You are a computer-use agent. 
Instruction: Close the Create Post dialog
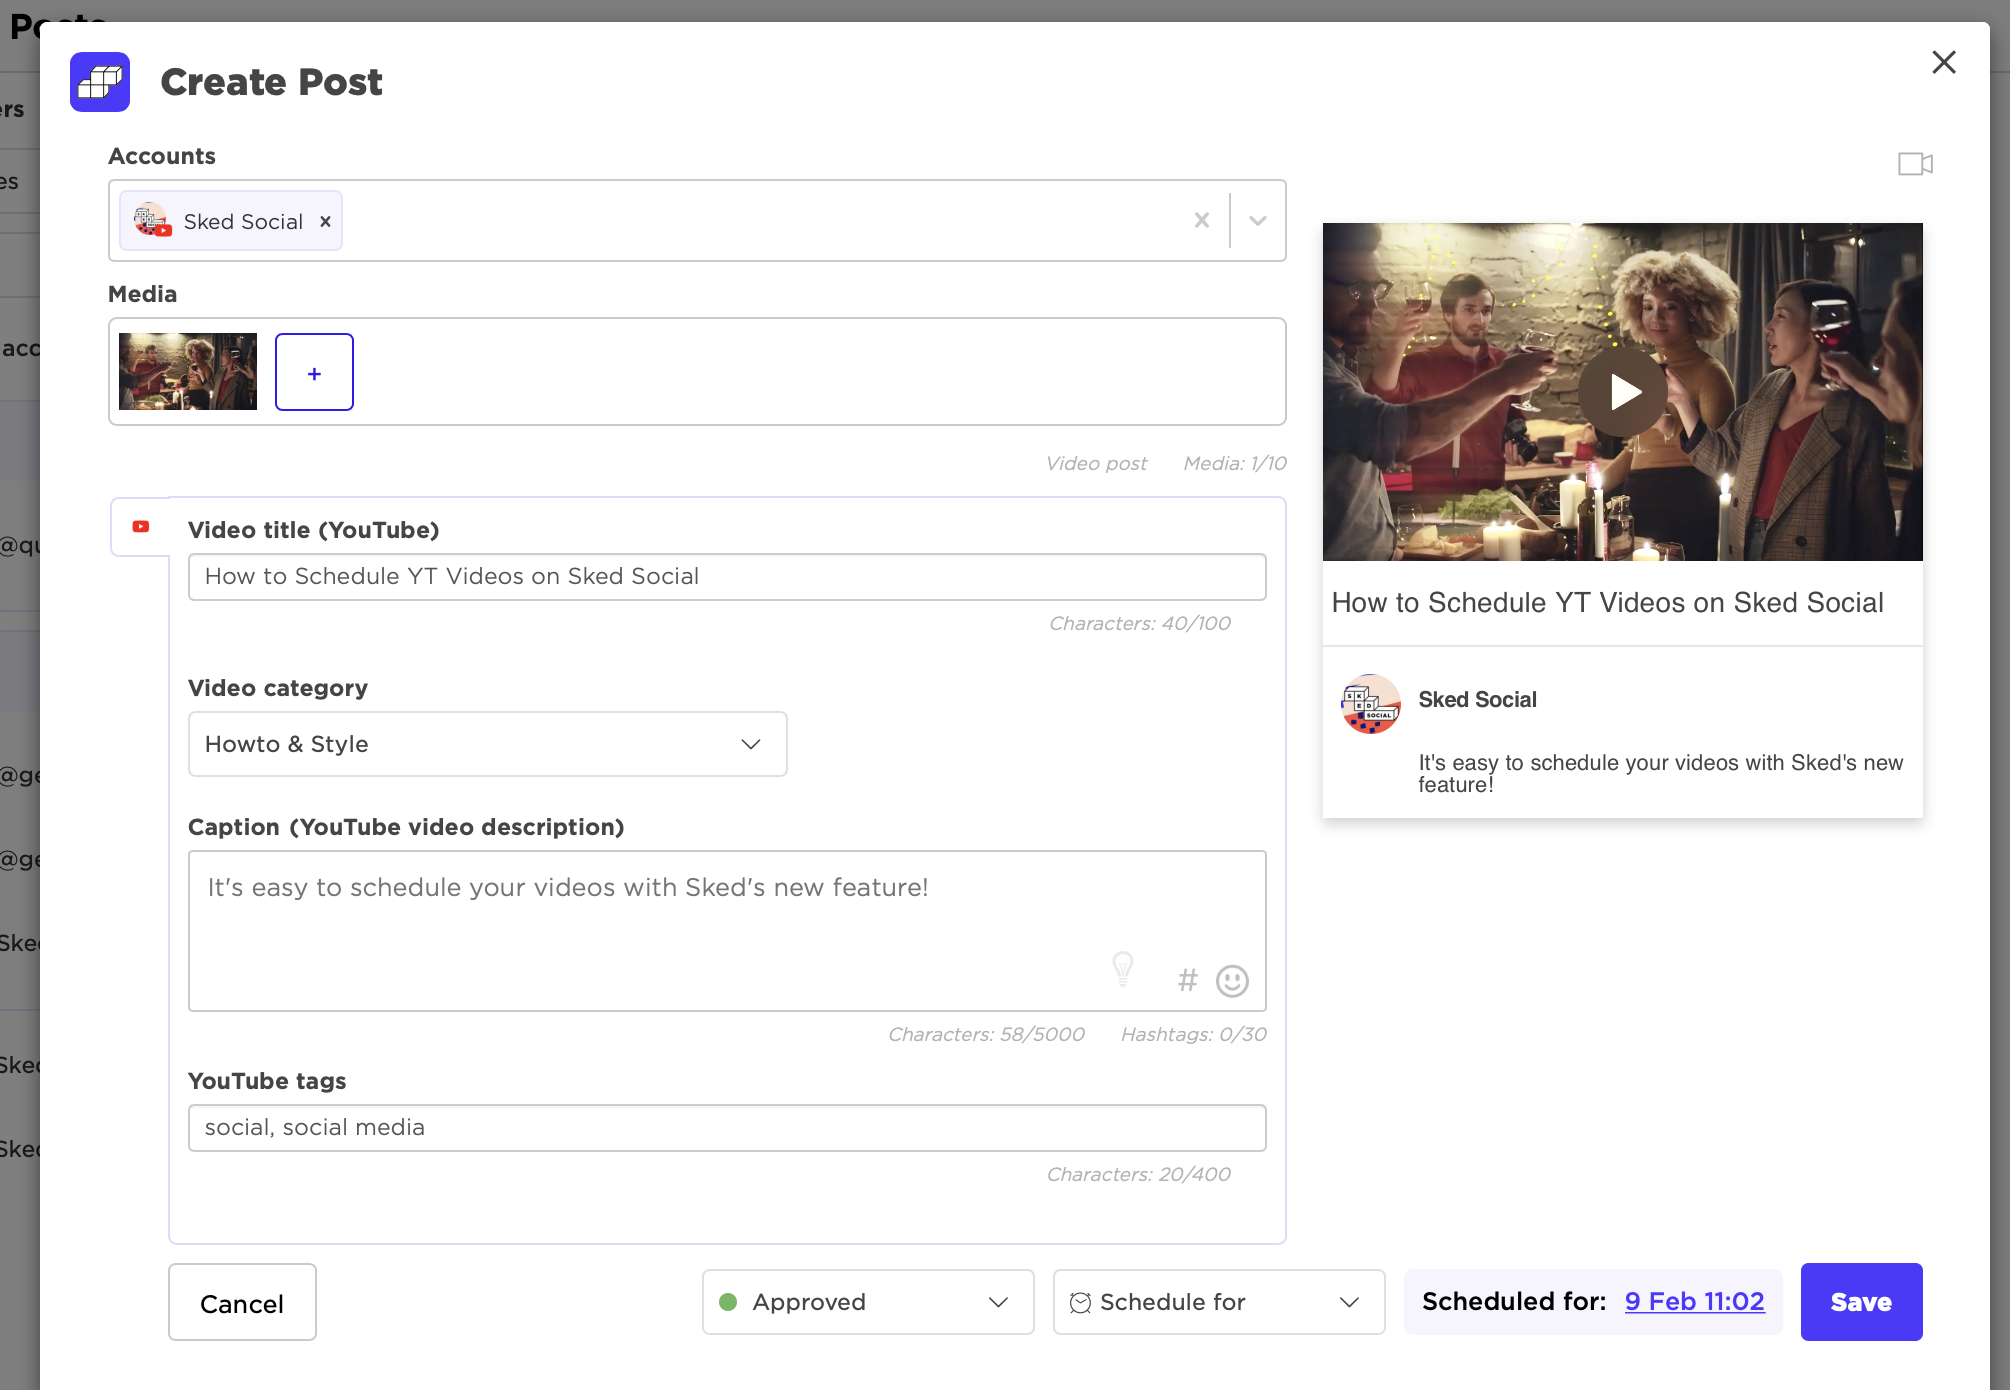point(1943,62)
